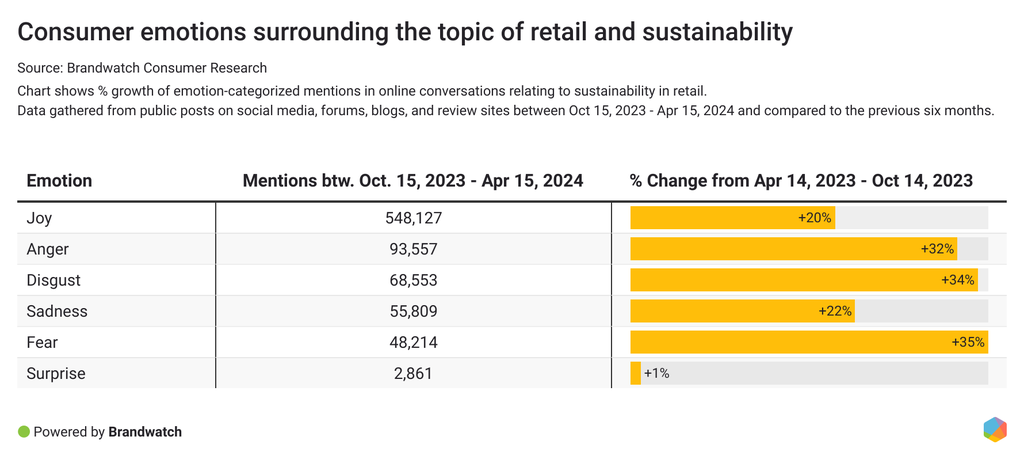1024x463 pixels.
Task: Click the Joy +20% yellow bar
Action: click(x=732, y=218)
